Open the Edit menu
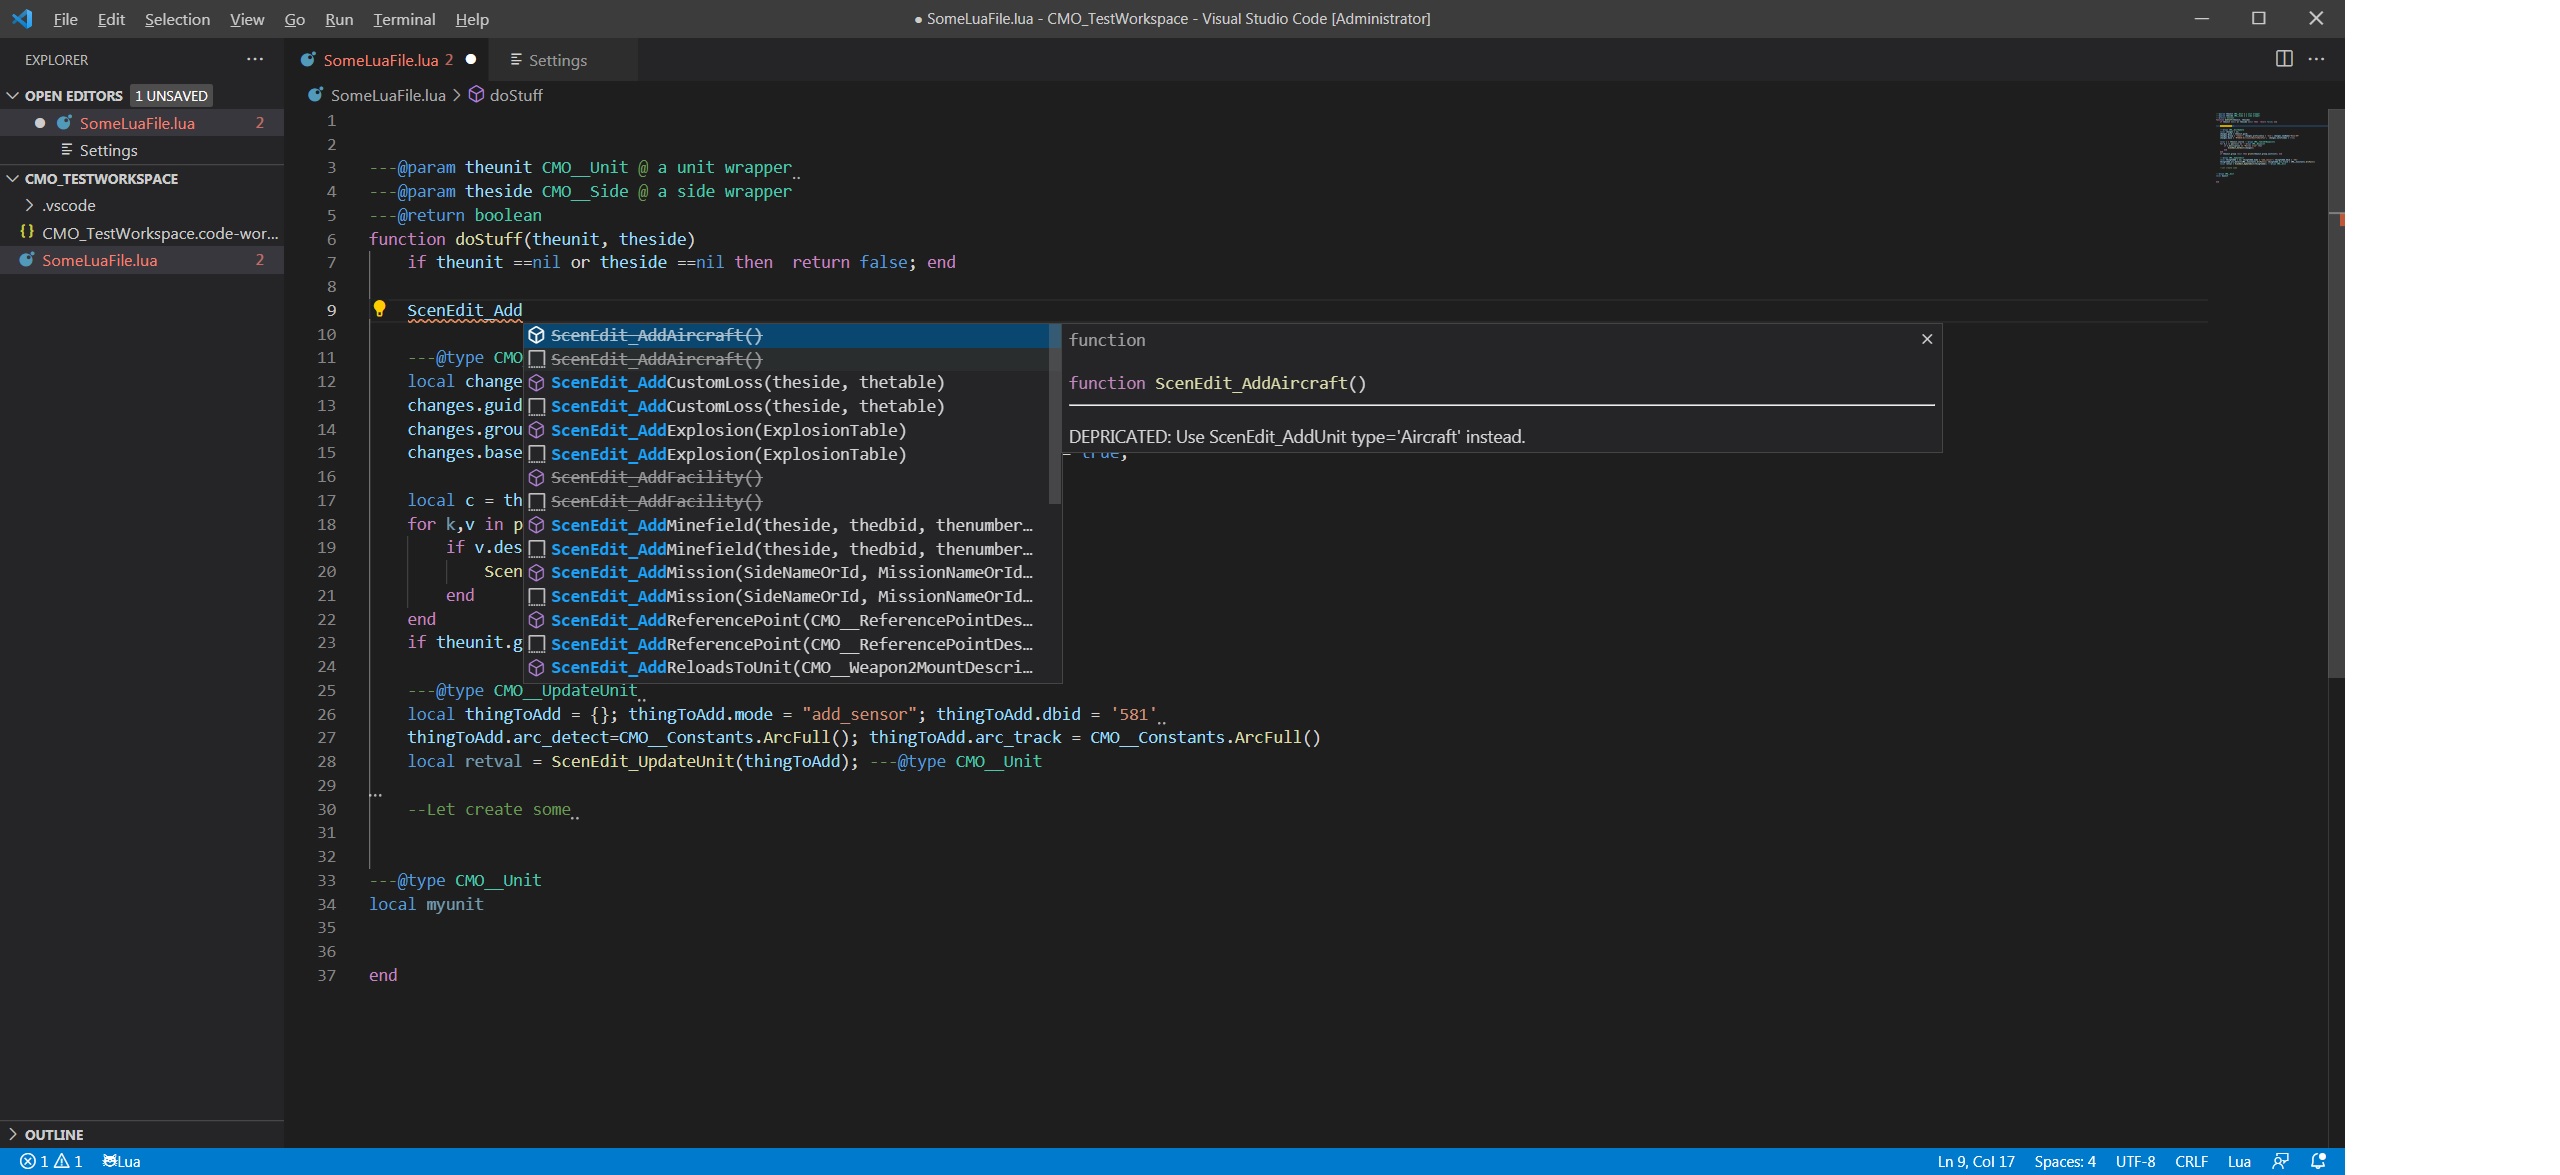The width and height of the screenshot is (2560, 1175). pos(111,19)
